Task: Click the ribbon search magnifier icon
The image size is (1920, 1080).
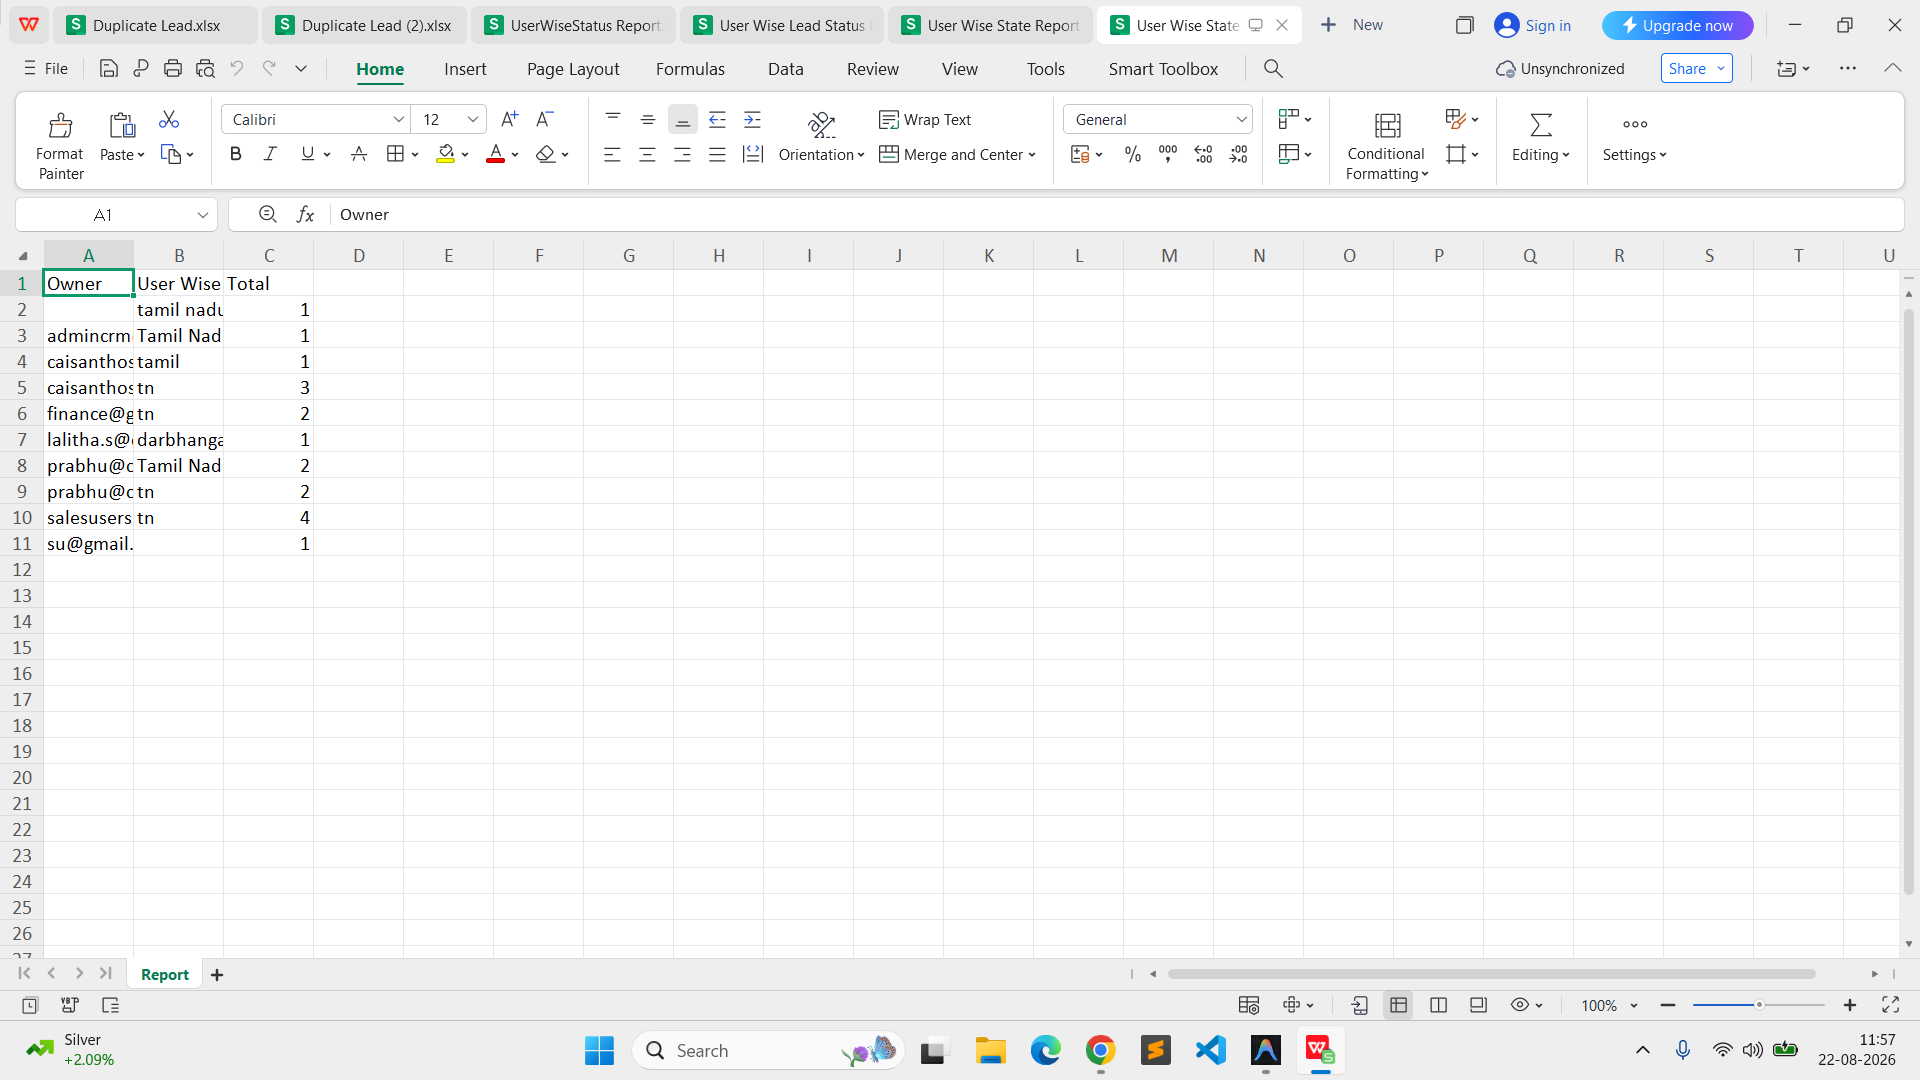Action: point(1273,69)
